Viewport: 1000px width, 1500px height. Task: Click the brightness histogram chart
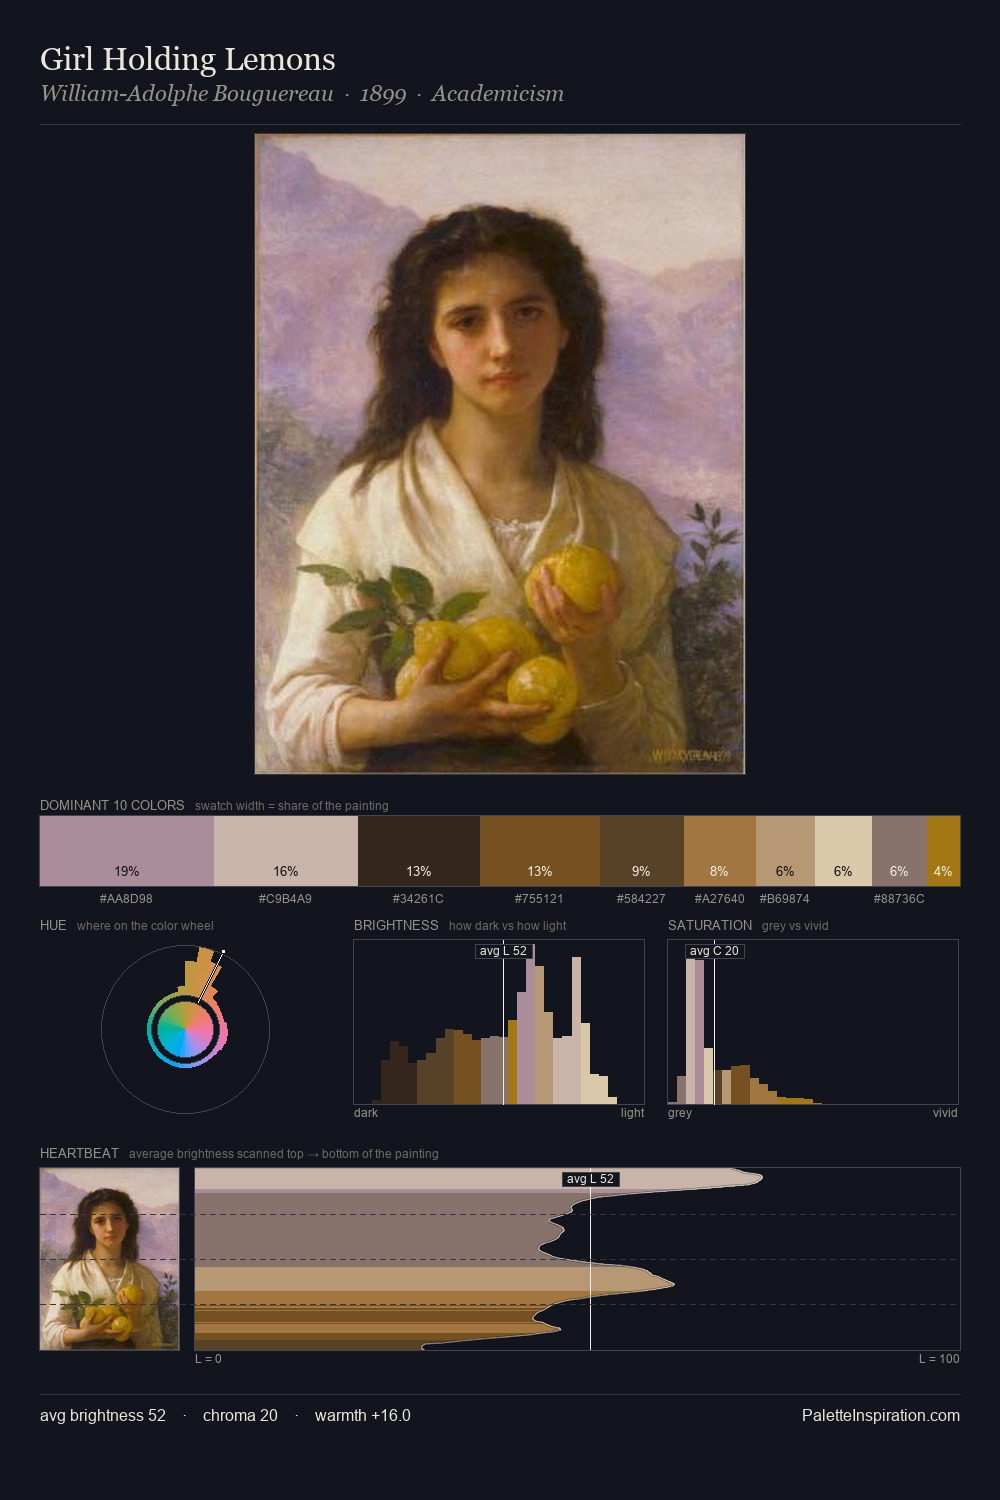pyautogui.click(x=499, y=1022)
